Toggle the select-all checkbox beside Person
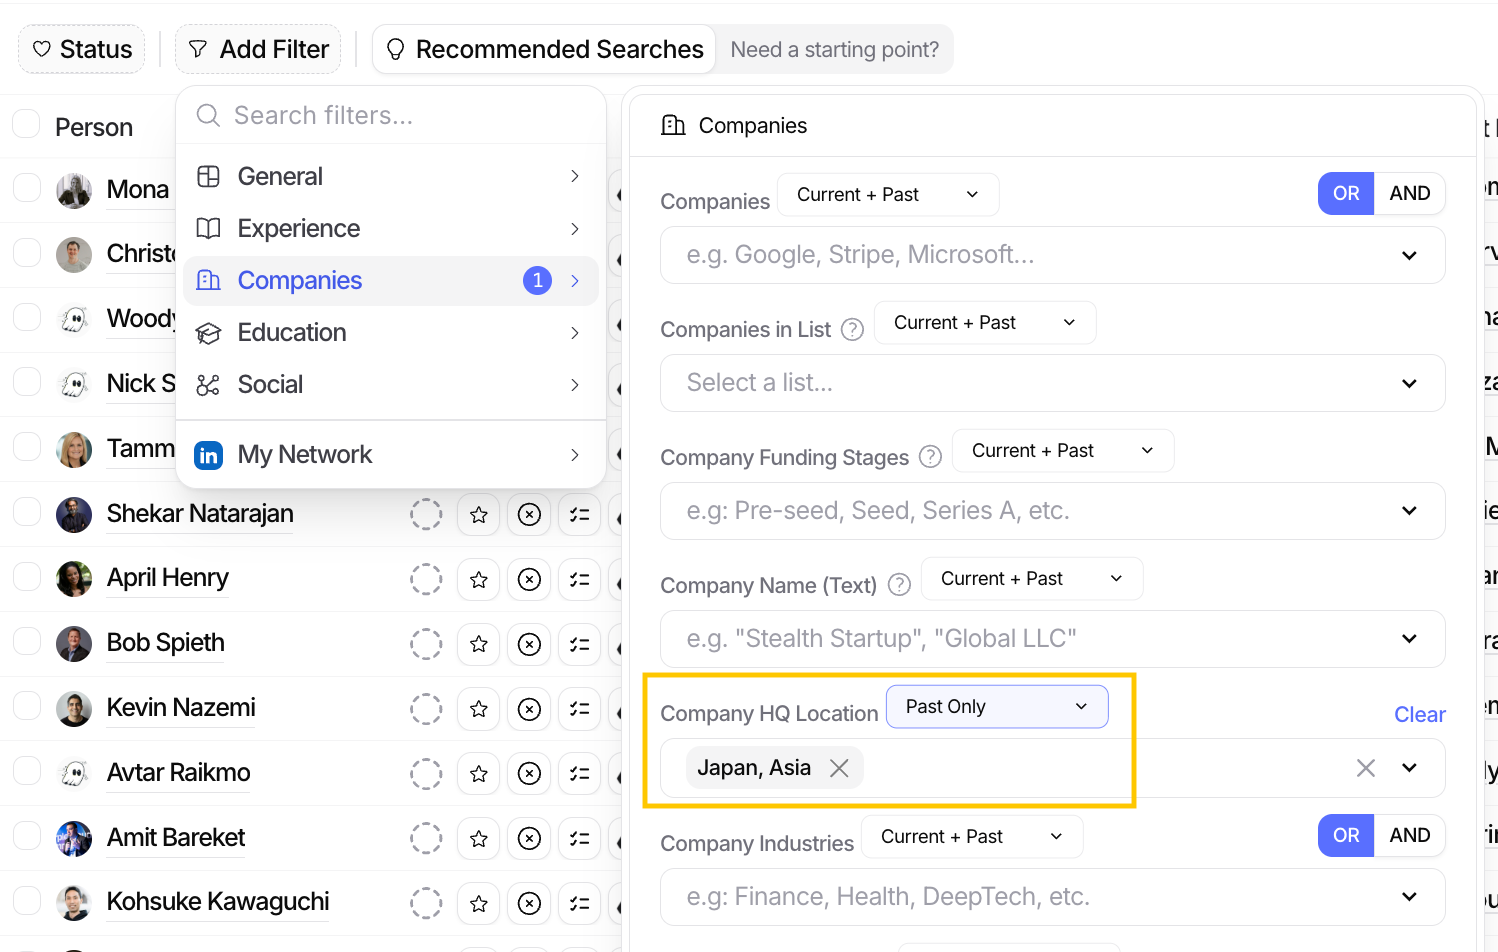 [26, 125]
